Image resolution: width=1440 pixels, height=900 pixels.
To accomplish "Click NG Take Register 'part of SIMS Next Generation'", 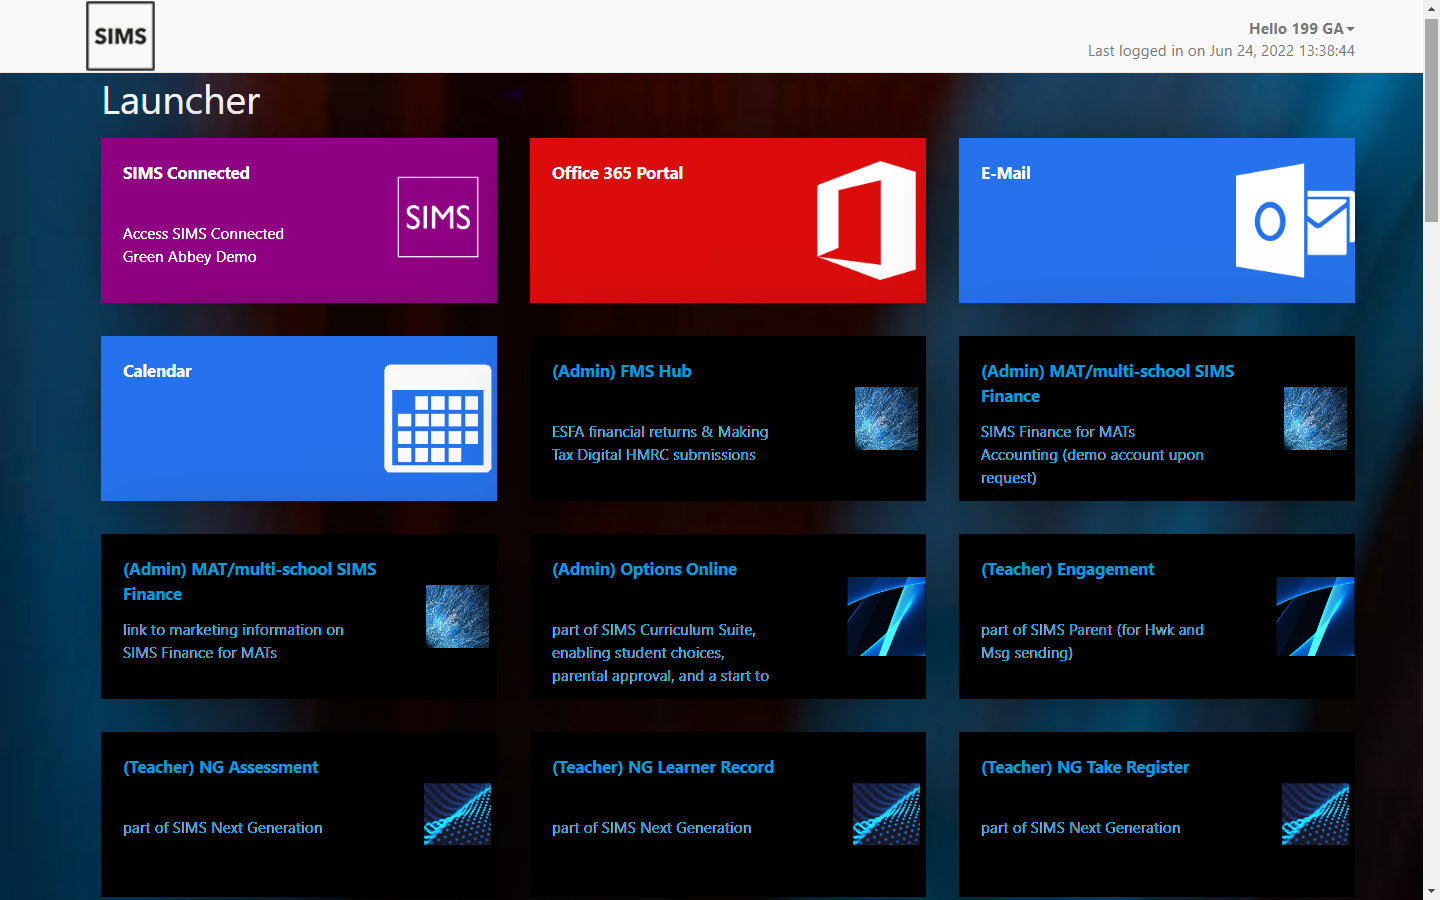I will click(1080, 828).
